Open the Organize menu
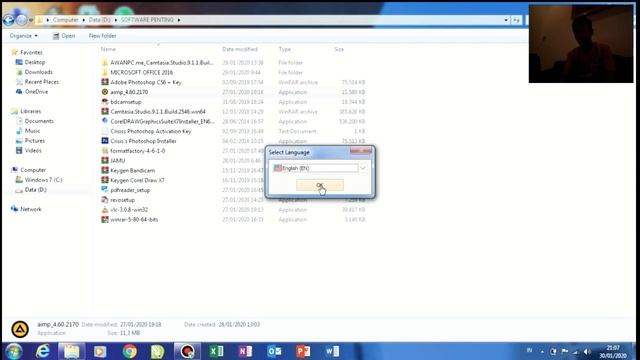640x360 pixels. pos(24,36)
